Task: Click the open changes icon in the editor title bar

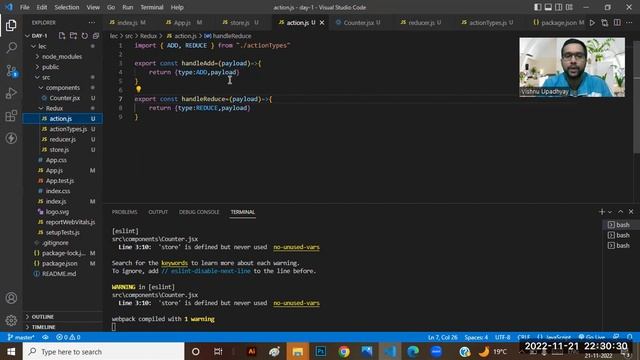Action: 604,23
